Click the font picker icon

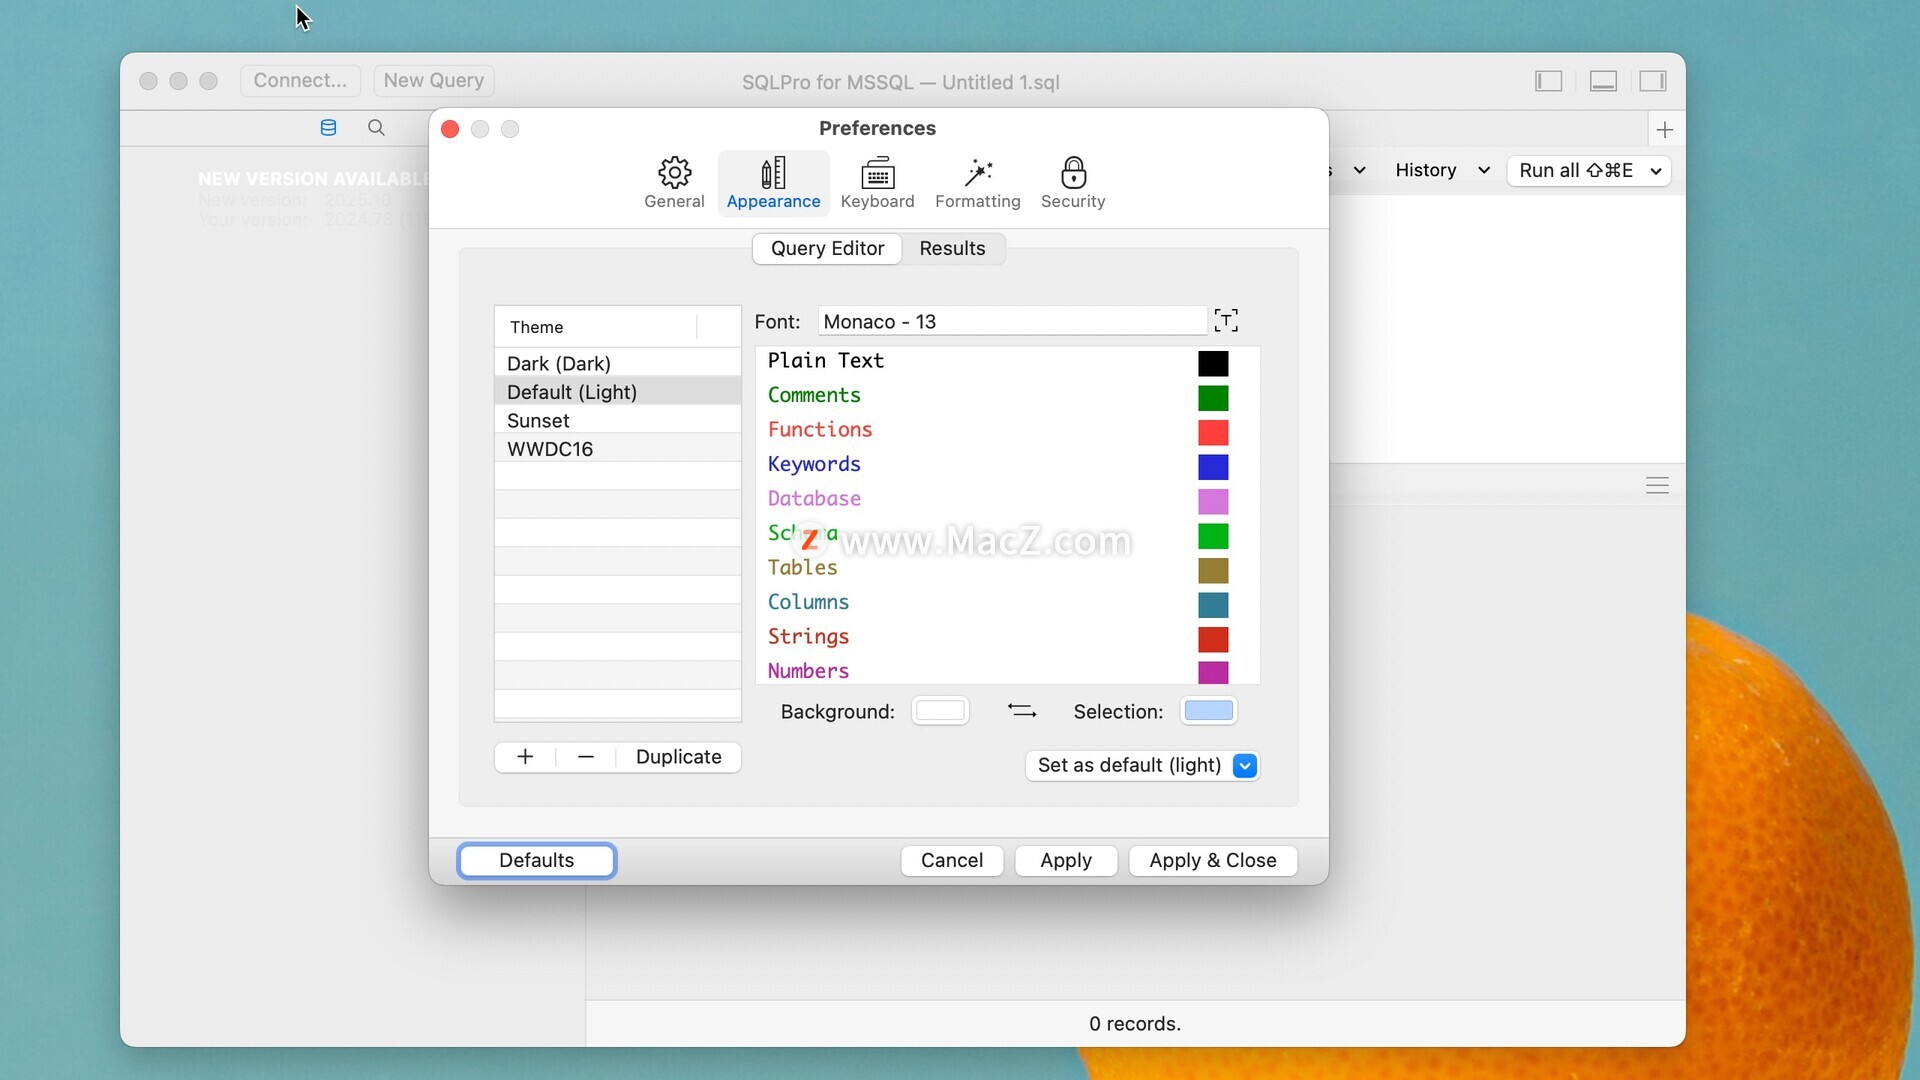[1226, 321]
